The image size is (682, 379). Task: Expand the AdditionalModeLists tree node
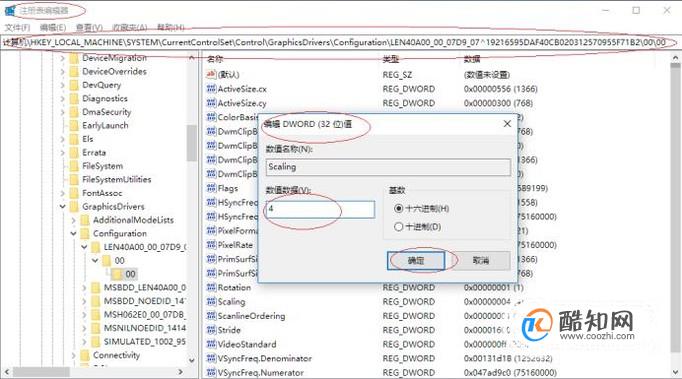tap(74, 220)
